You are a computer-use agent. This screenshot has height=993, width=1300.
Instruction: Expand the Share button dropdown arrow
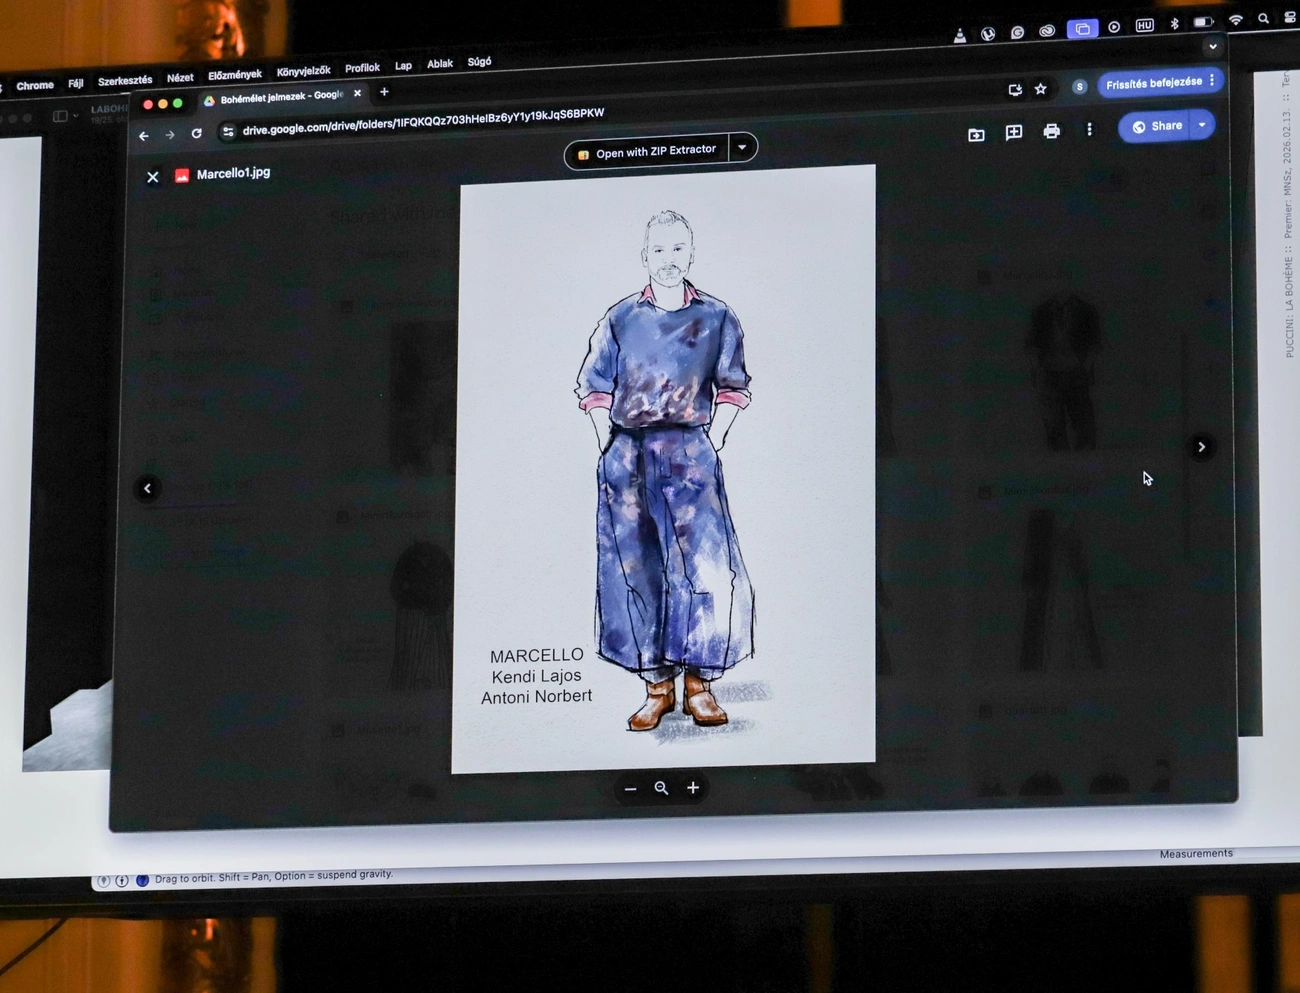1202,125
